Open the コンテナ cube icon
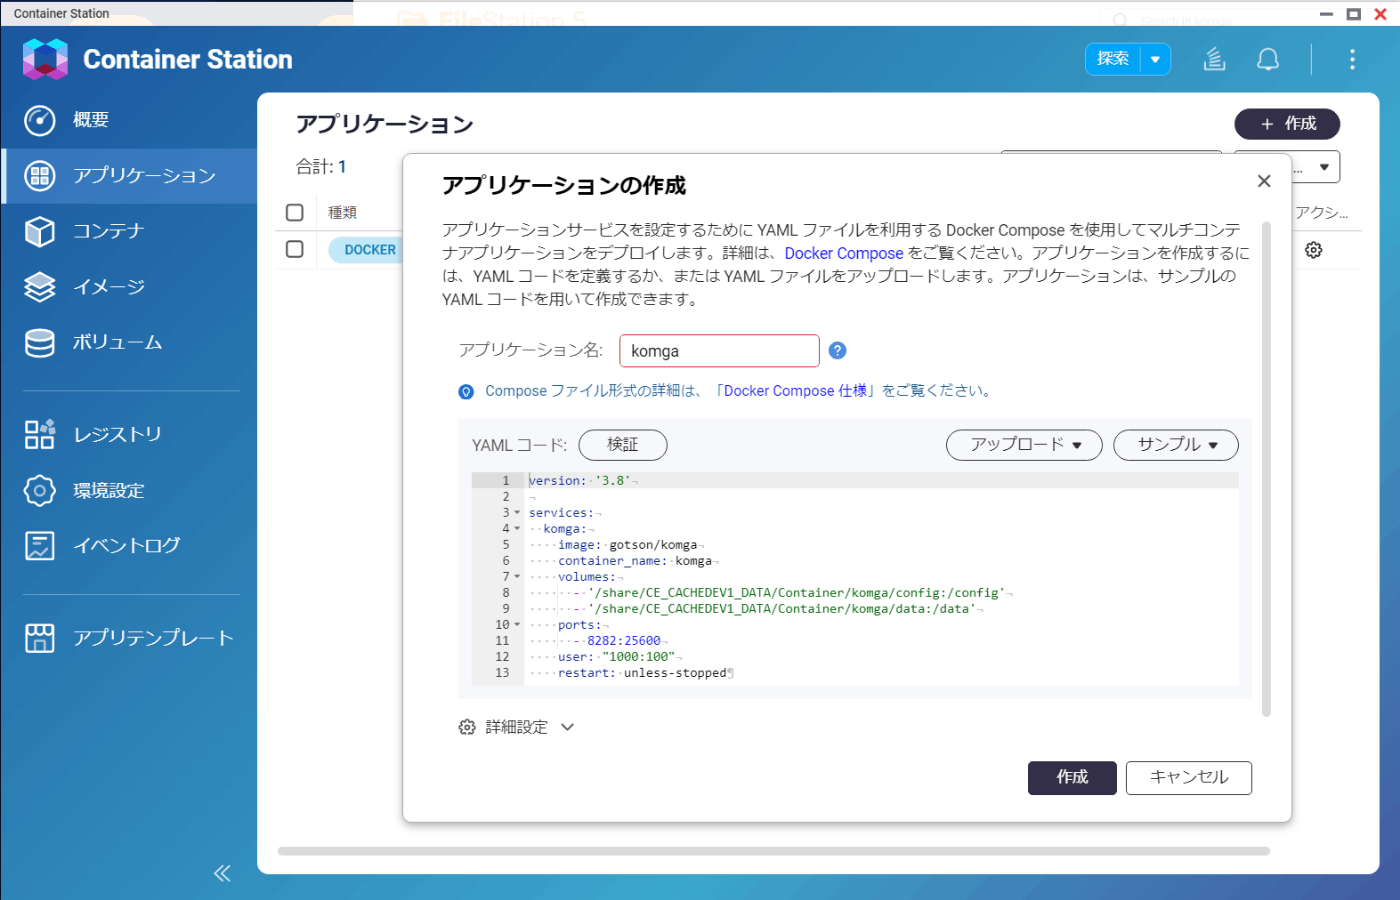 [40, 231]
